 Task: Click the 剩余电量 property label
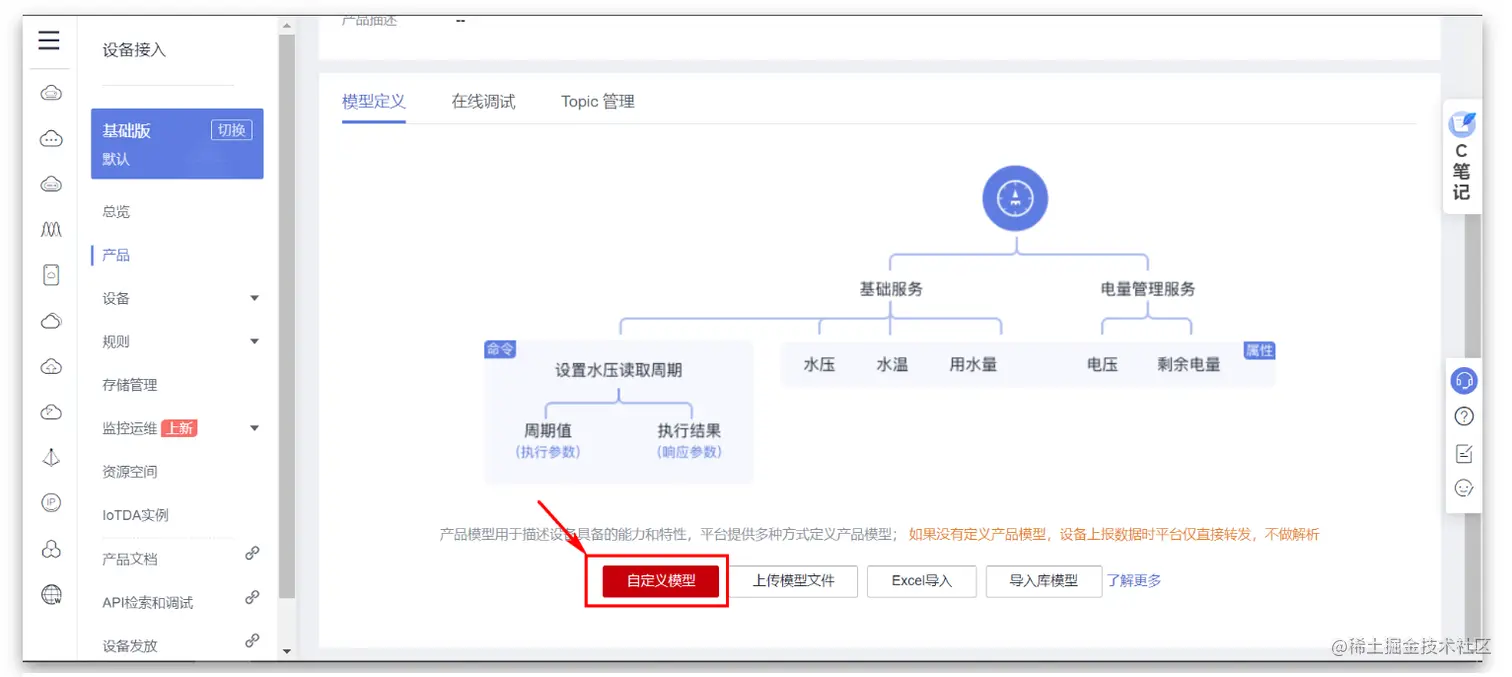pyautogui.click(x=1189, y=365)
